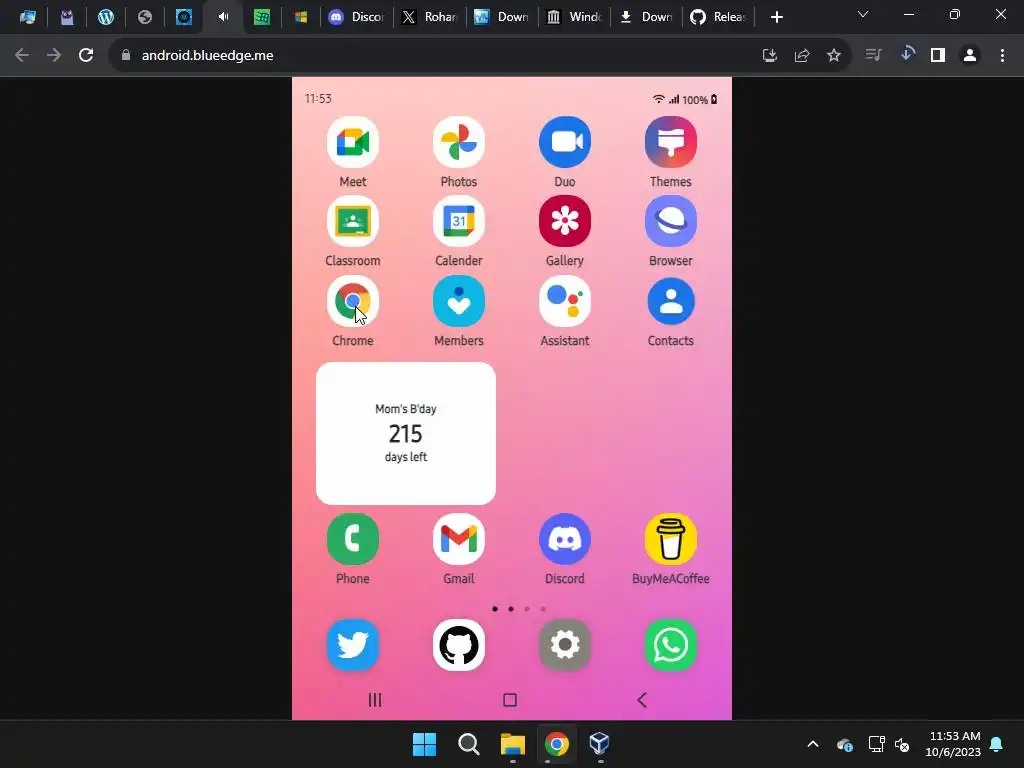The width and height of the screenshot is (1024, 768).
Task: Switch to the WordPress tab
Action: tap(105, 17)
